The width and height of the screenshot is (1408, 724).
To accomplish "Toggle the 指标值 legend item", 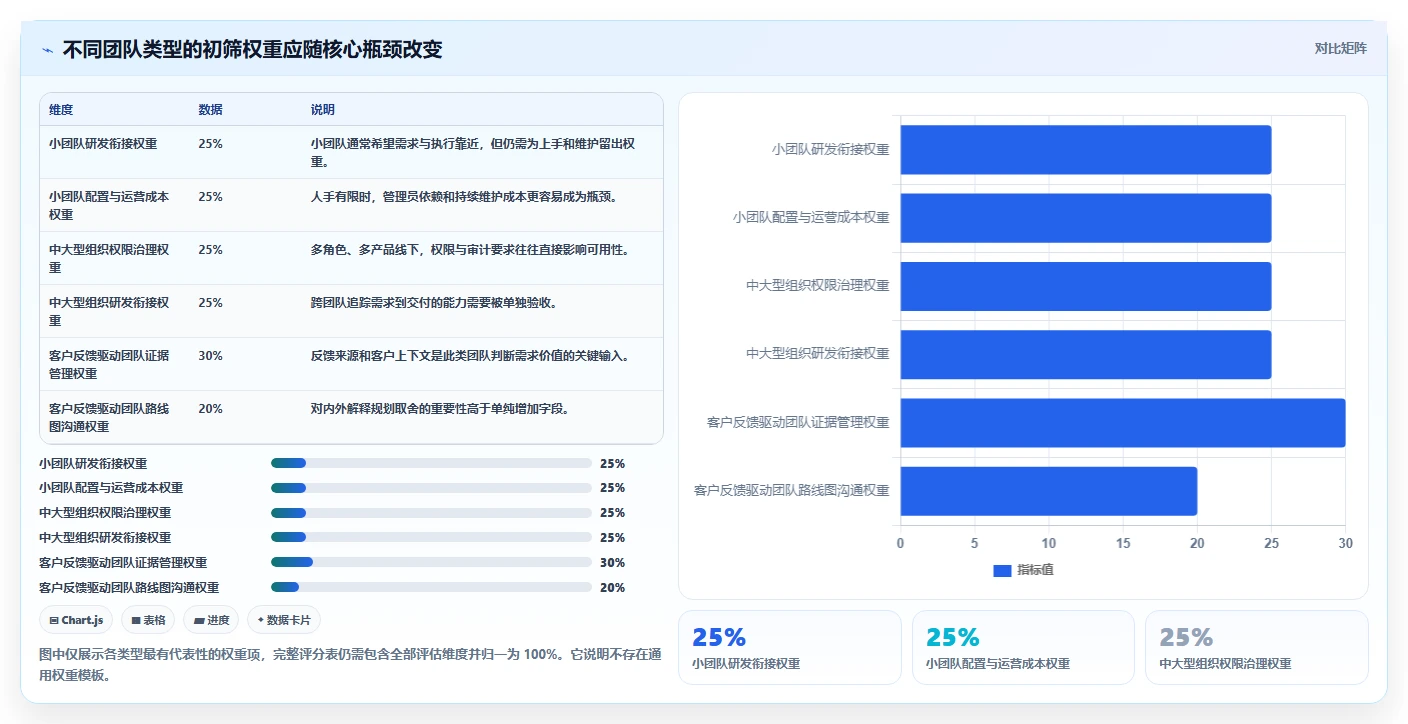I will (x=1023, y=570).
